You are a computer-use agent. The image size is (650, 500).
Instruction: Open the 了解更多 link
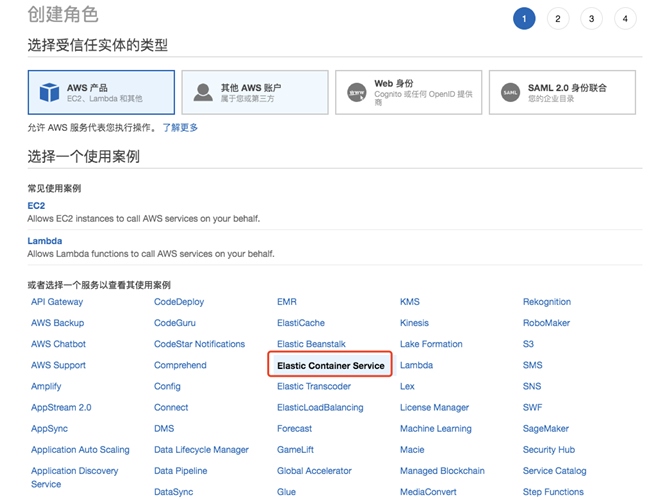tap(180, 128)
